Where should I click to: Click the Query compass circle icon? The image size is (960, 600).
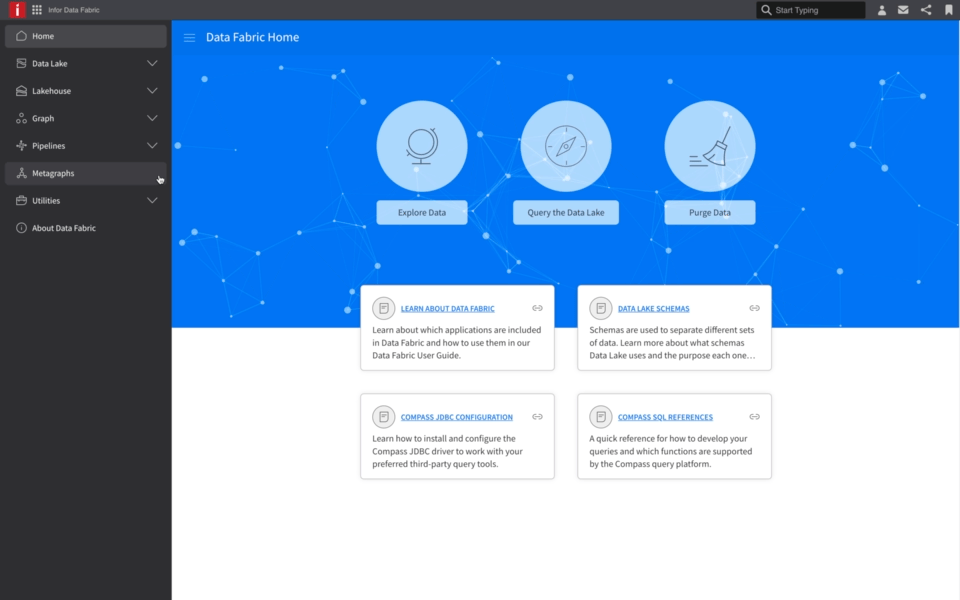[566, 146]
